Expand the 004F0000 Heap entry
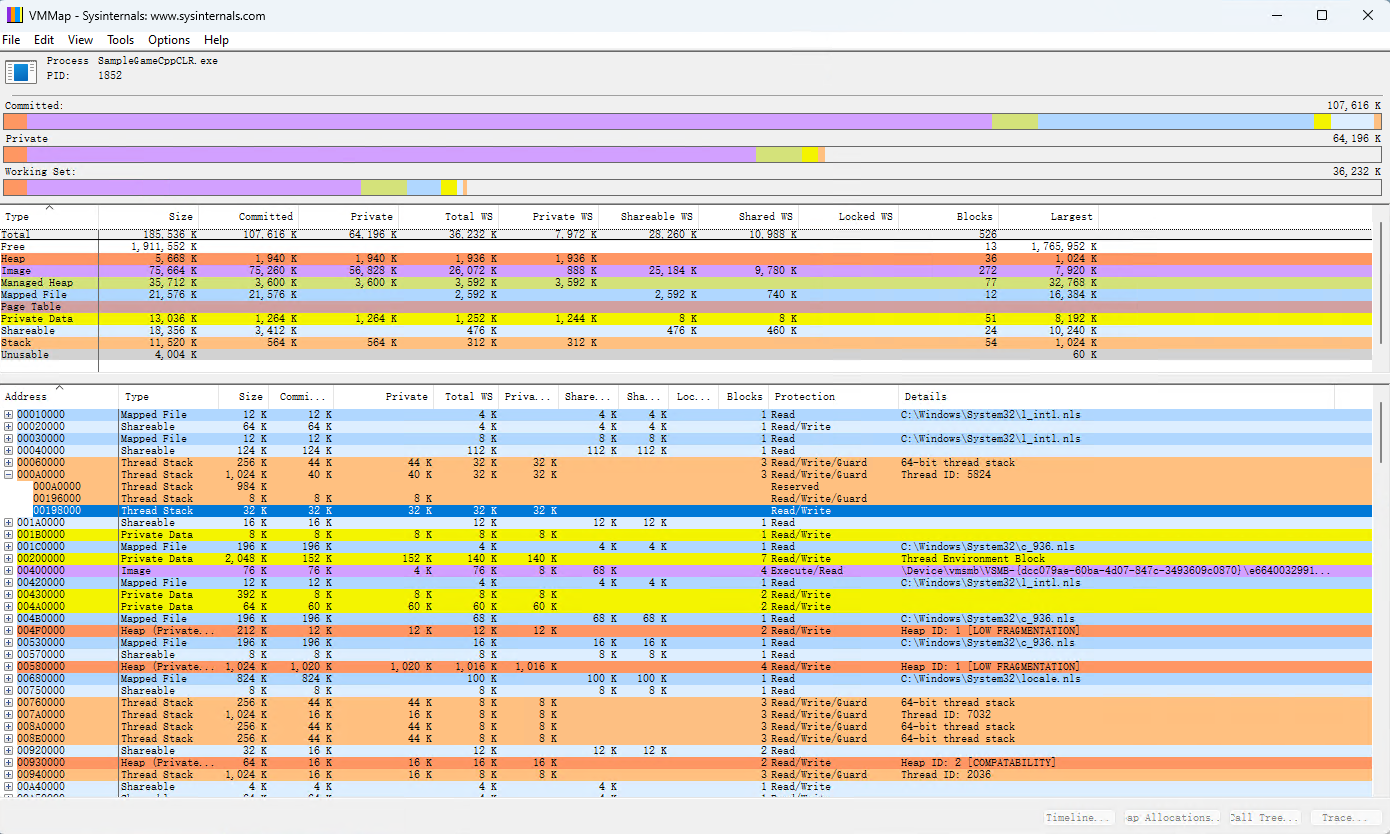The width and height of the screenshot is (1390, 834). [9, 630]
